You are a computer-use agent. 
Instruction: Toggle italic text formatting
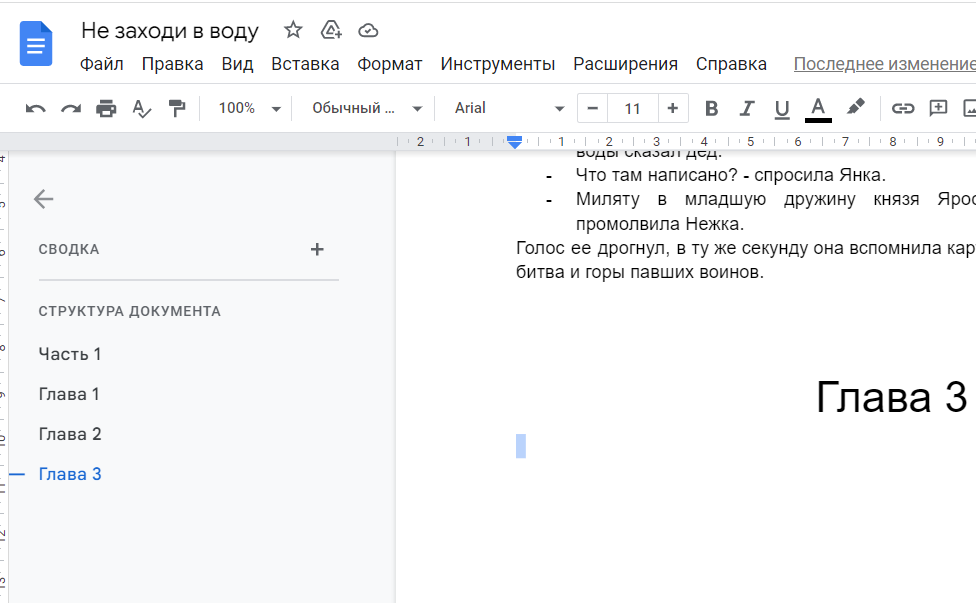pyautogui.click(x=746, y=108)
